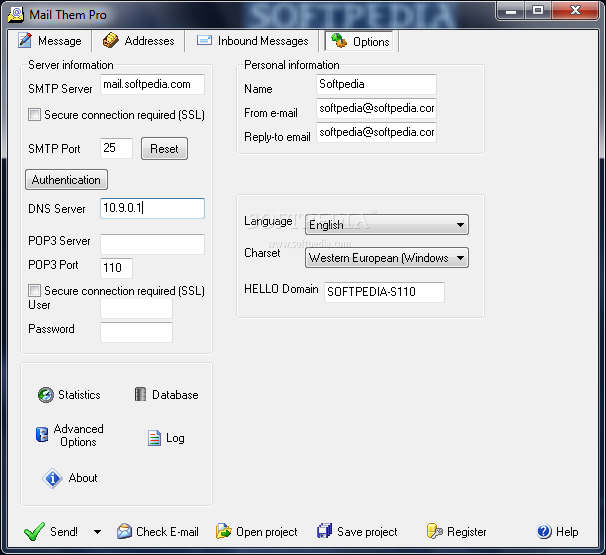Image resolution: width=606 pixels, height=555 pixels.
Task: Click the DNS Server field
Action: pyautogui.click(x=152, y=208)
